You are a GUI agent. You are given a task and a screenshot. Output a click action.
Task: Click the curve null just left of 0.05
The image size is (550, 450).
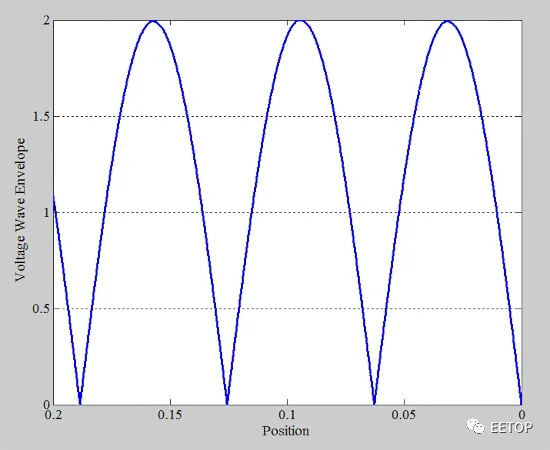pos(374,402)
